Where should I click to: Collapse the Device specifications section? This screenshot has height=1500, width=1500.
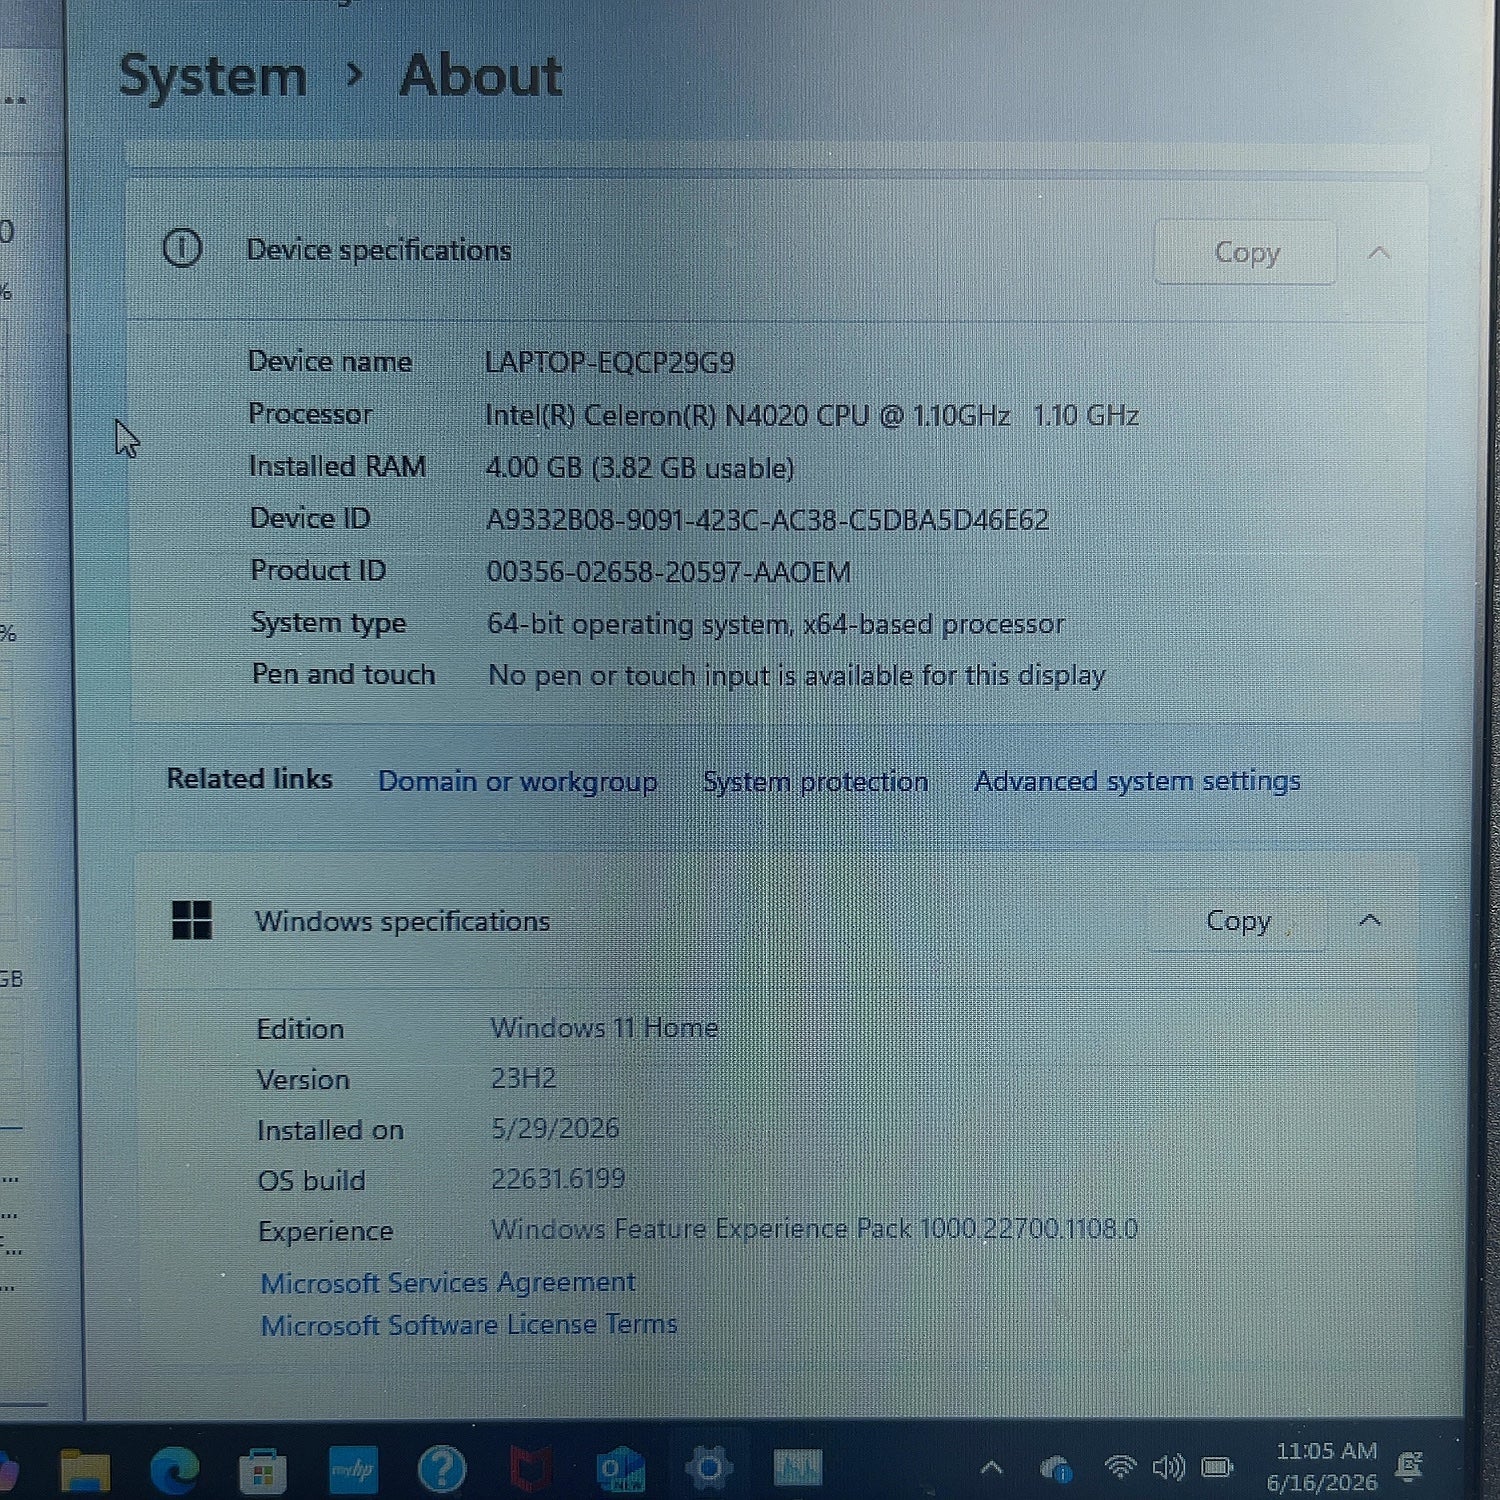(x=1379, y=252)
